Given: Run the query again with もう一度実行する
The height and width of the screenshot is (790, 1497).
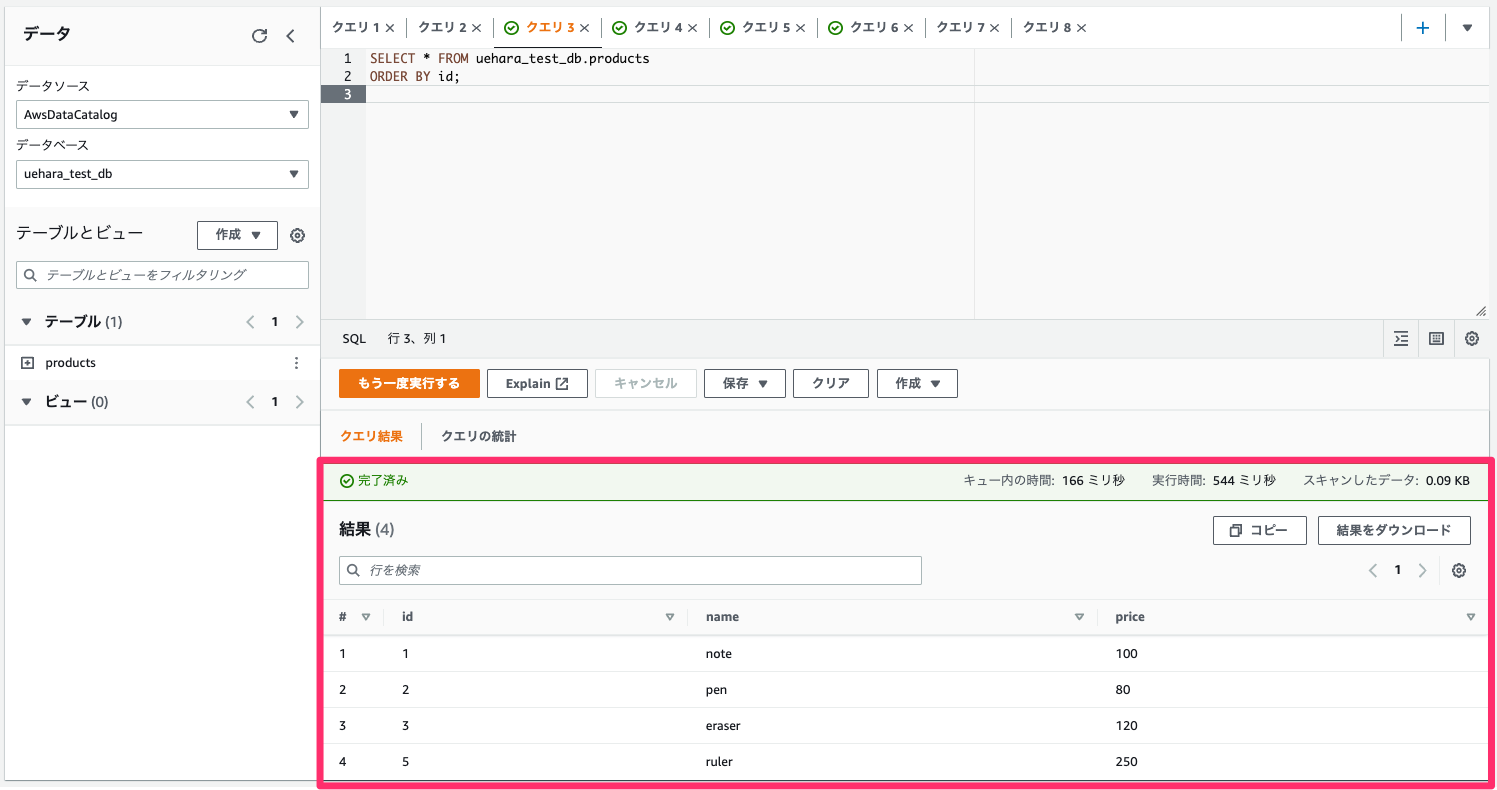Looking at the screenshot, I should (x=409, y=383).
